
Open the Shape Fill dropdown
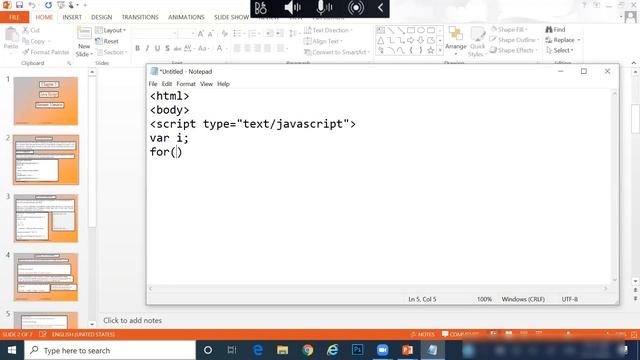click(x=509, y=29)
